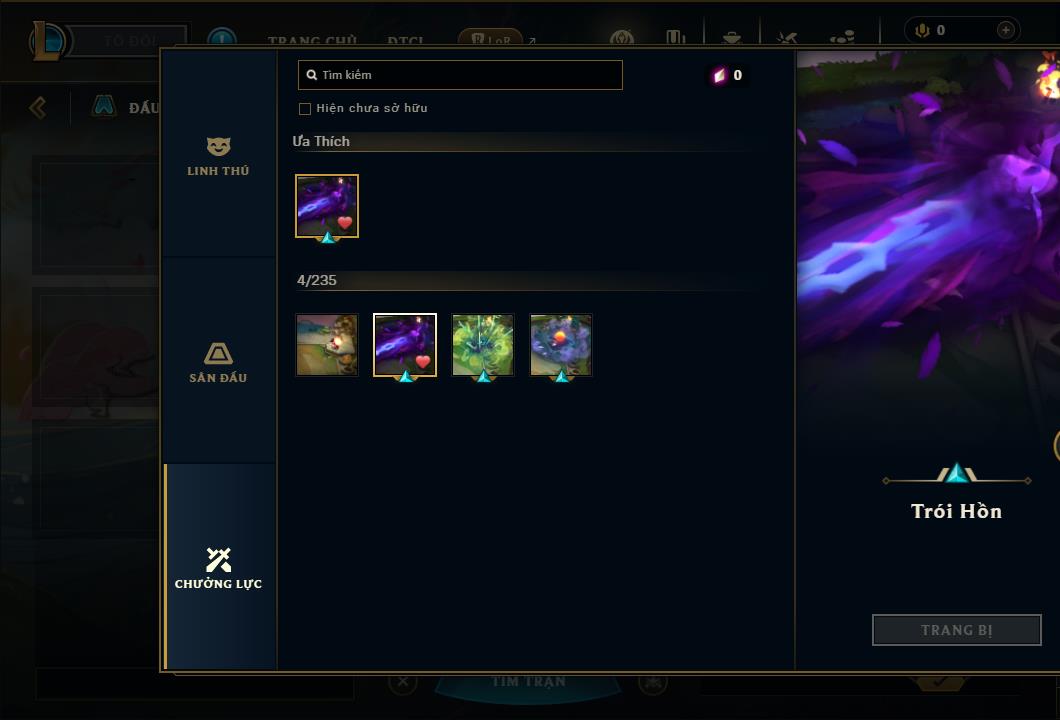The width and height of the screenshot is (1060, 720).
Task: Focus the Tìm kiếm search field
Action: (x=460, y=75)
